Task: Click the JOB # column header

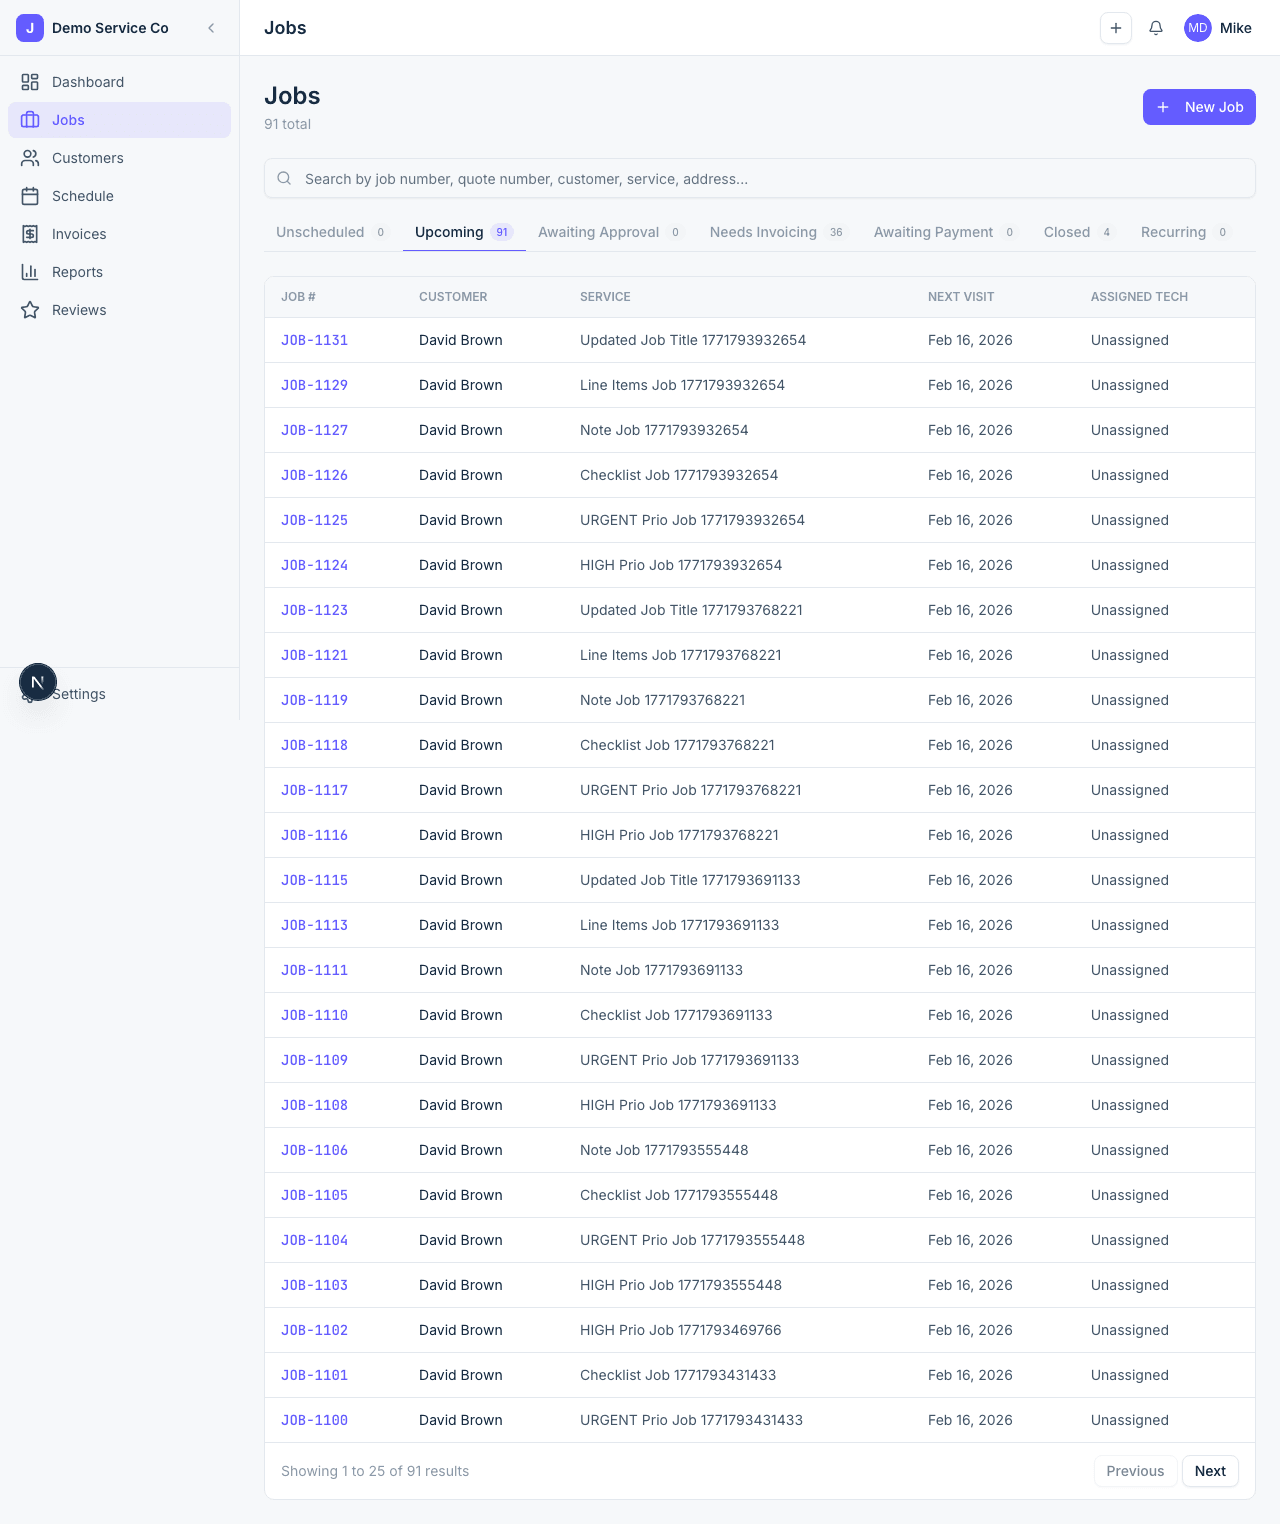Action: pyautogui.click(x=298, y=297)
